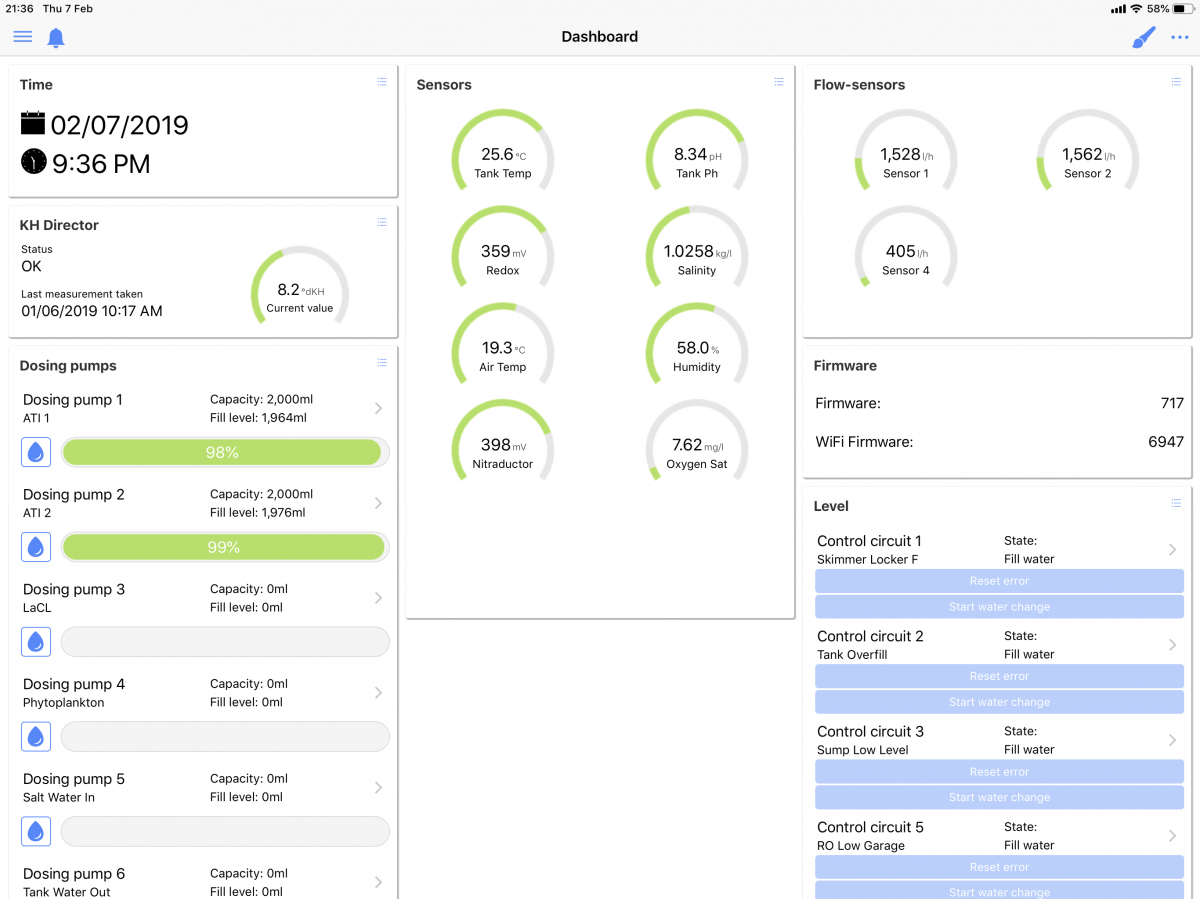Screen dimensions: 1200x899
Task: Open the Sensors card list icon
Action: tap(779, 82)
